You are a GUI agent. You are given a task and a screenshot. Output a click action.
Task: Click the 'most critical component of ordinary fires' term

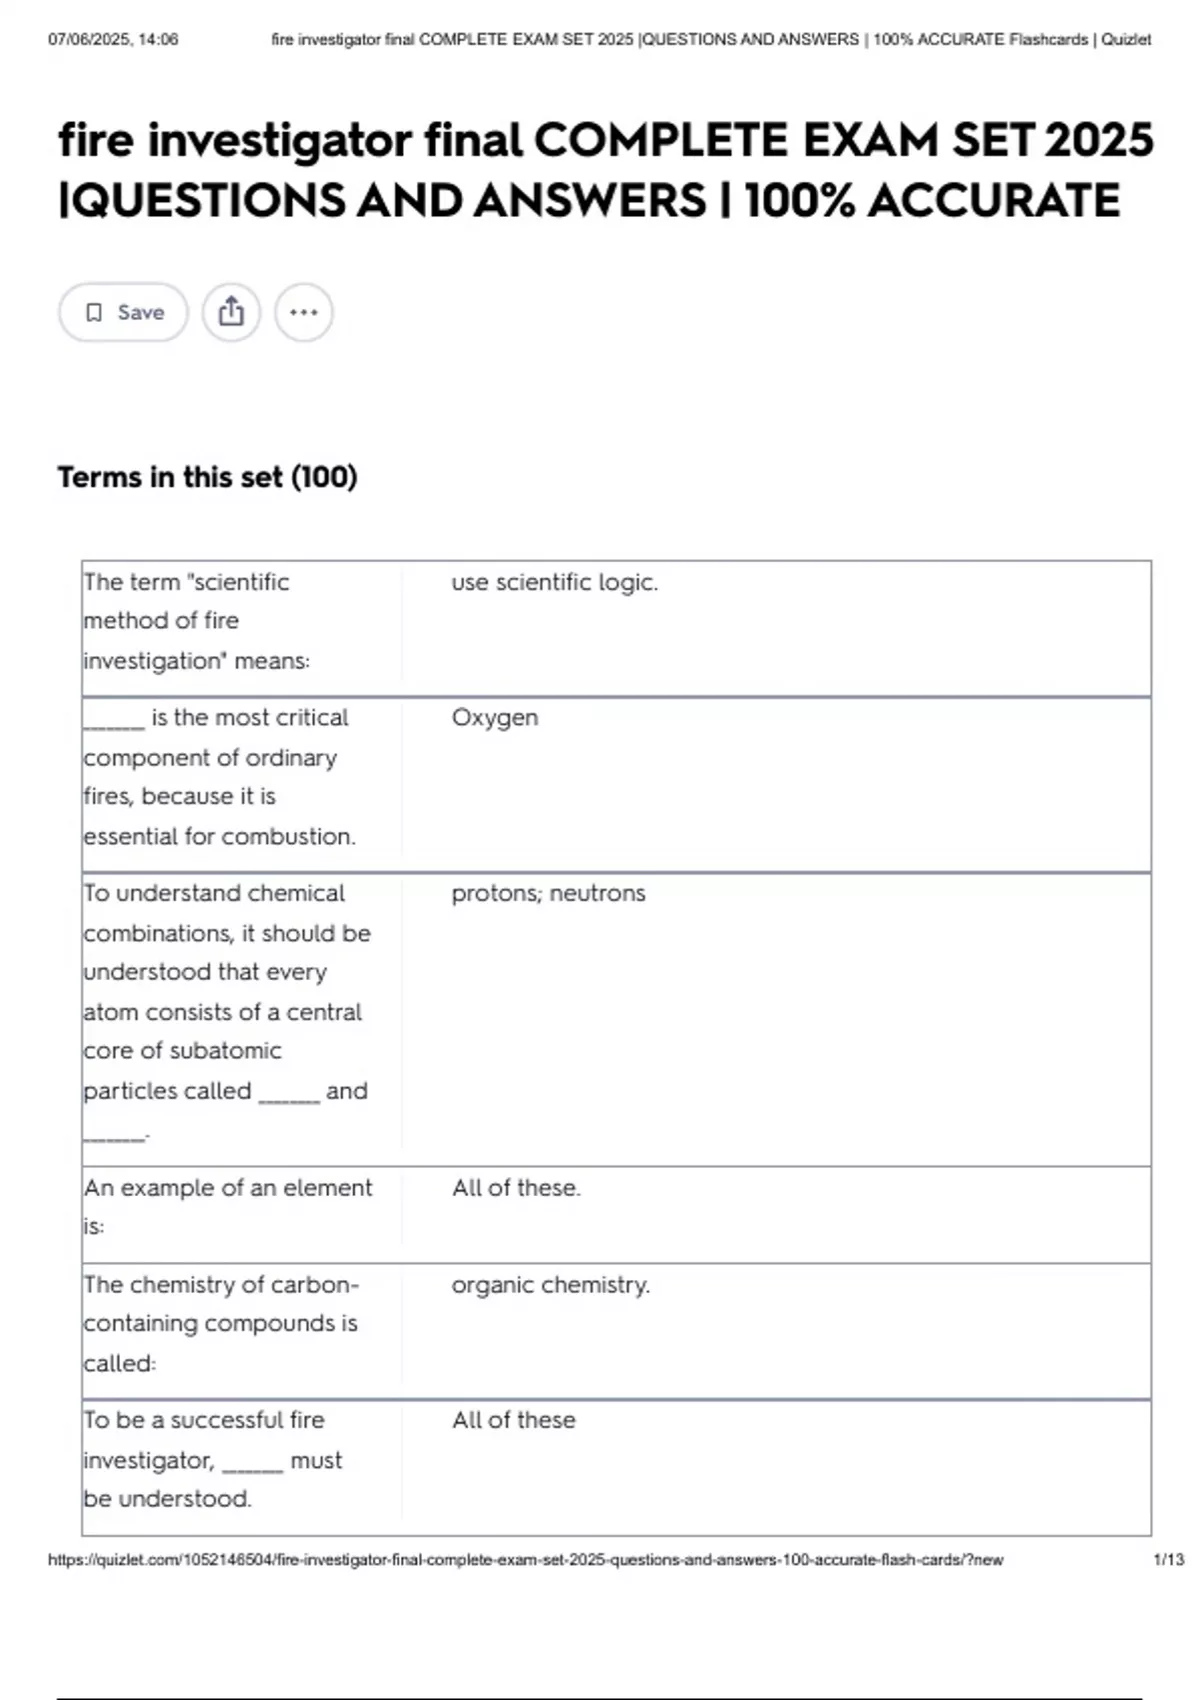pyautogui.click(x=219, y=777)
